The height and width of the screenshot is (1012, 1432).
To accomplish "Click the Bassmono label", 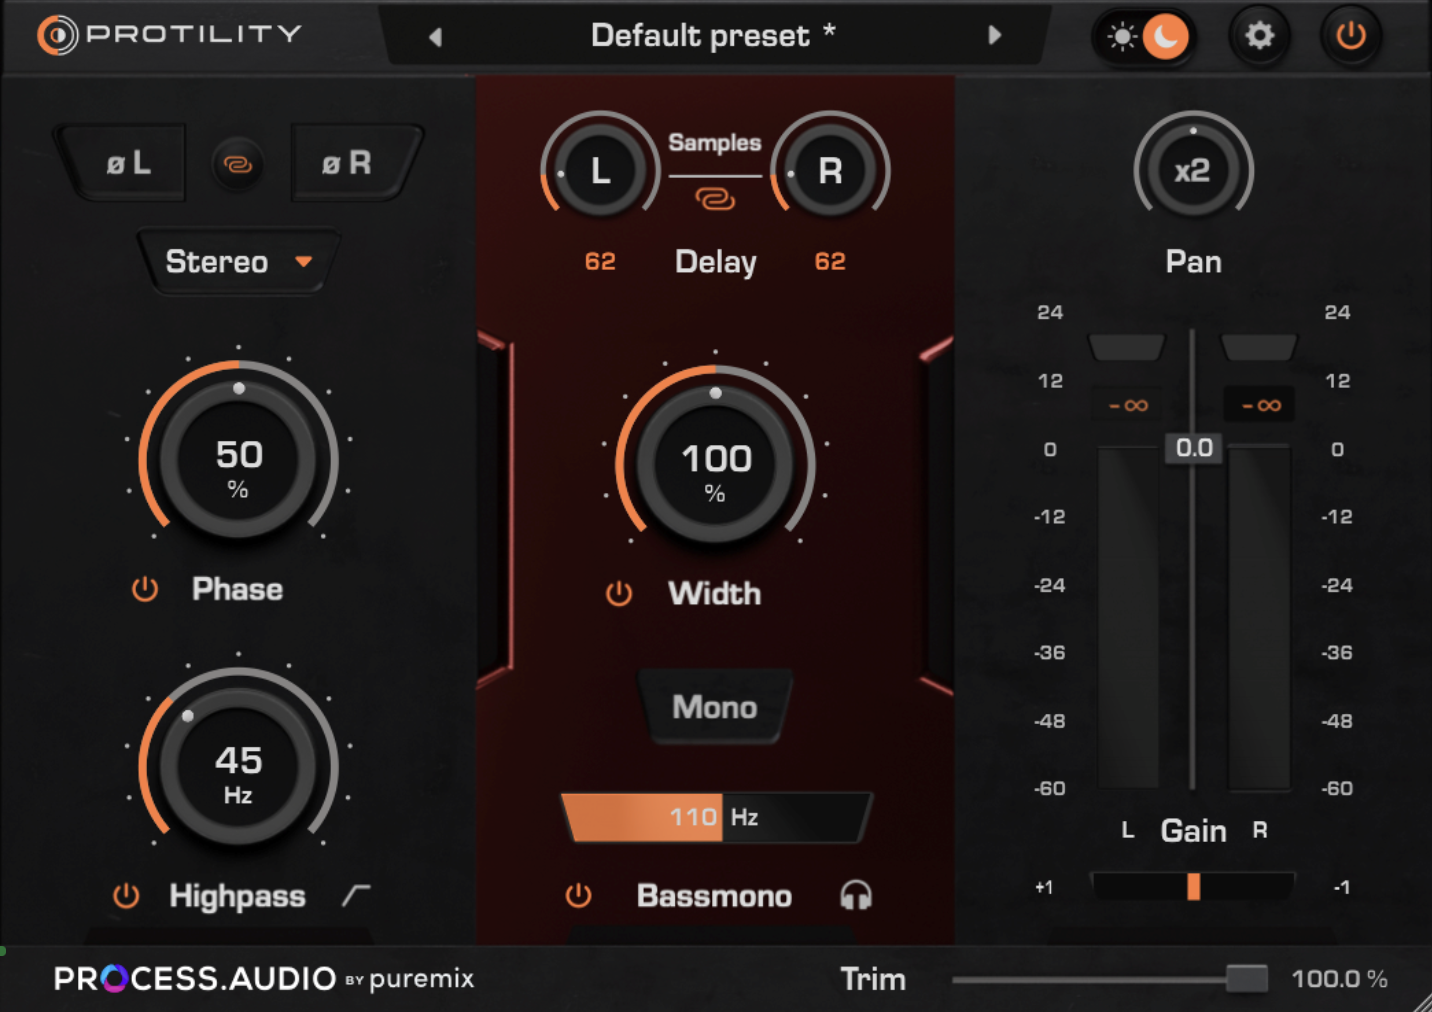I will [x=715, y=896].
